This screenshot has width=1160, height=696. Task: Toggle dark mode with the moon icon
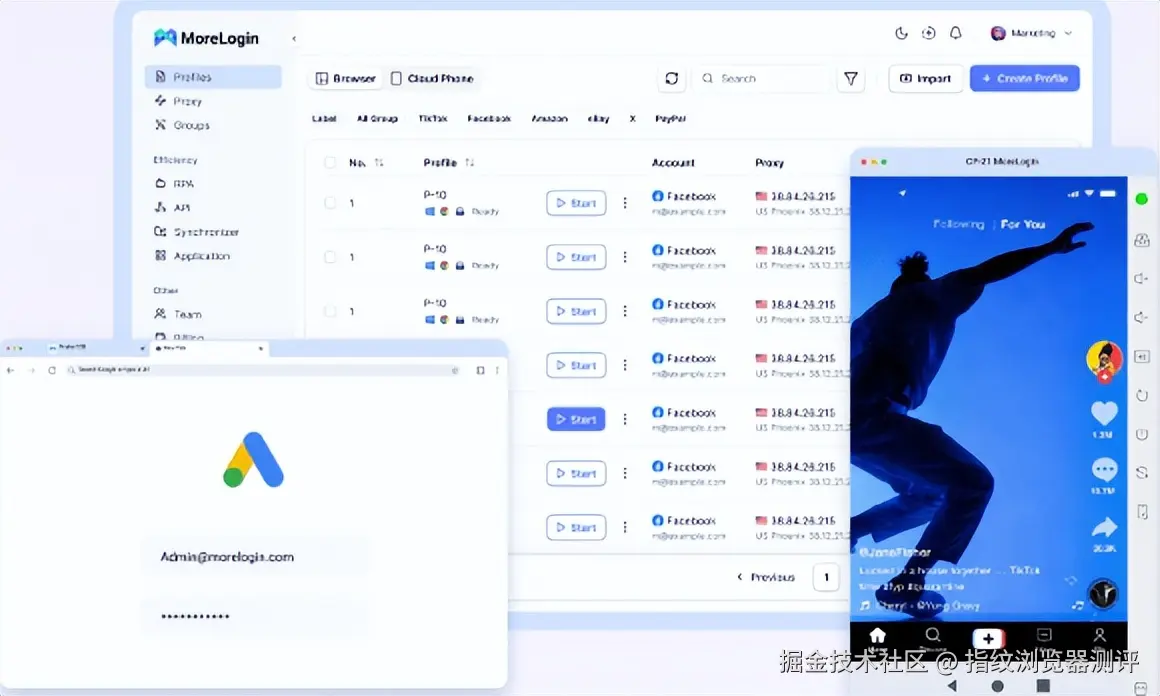click(x=901, y=33)
